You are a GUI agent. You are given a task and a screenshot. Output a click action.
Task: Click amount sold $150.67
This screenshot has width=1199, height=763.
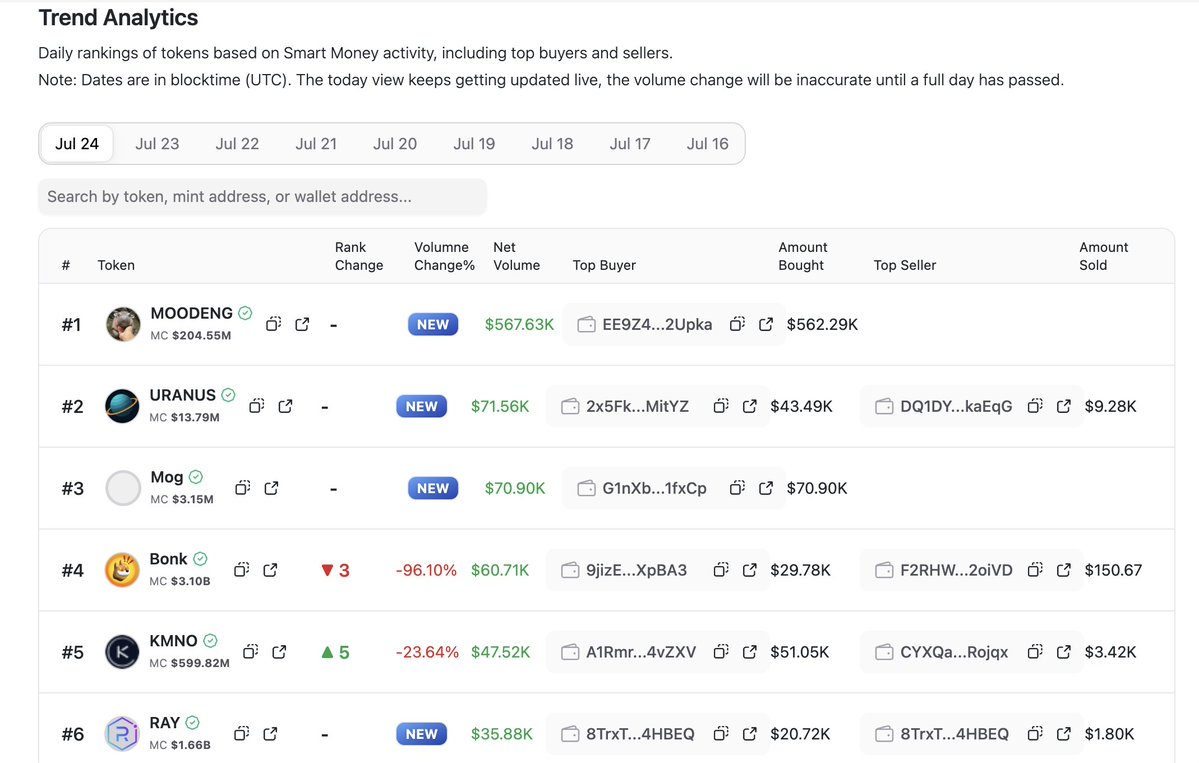click(x=1113, y=570)
